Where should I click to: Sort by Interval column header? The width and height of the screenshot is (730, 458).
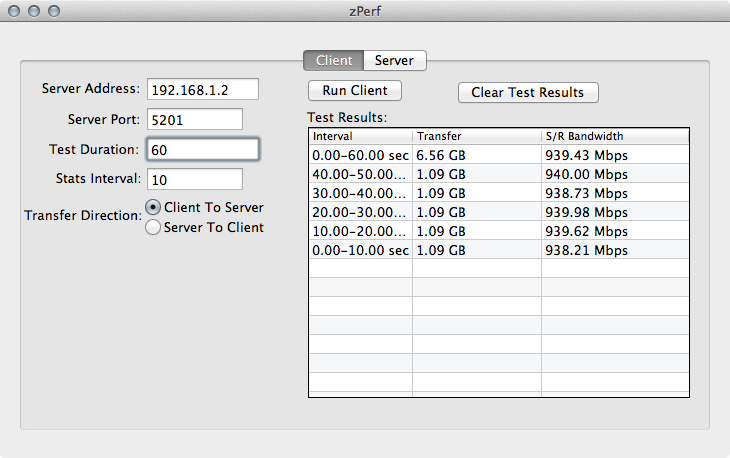click(359, 136)
